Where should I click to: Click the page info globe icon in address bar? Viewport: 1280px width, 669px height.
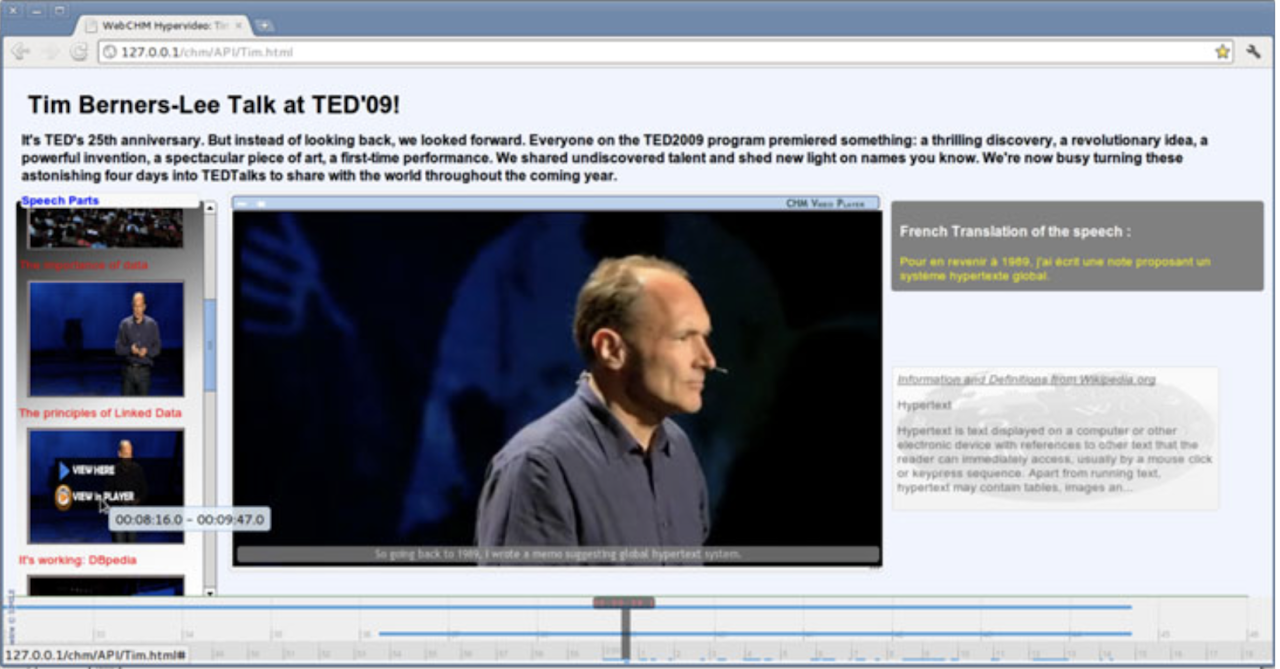click(x=109, y=52)
